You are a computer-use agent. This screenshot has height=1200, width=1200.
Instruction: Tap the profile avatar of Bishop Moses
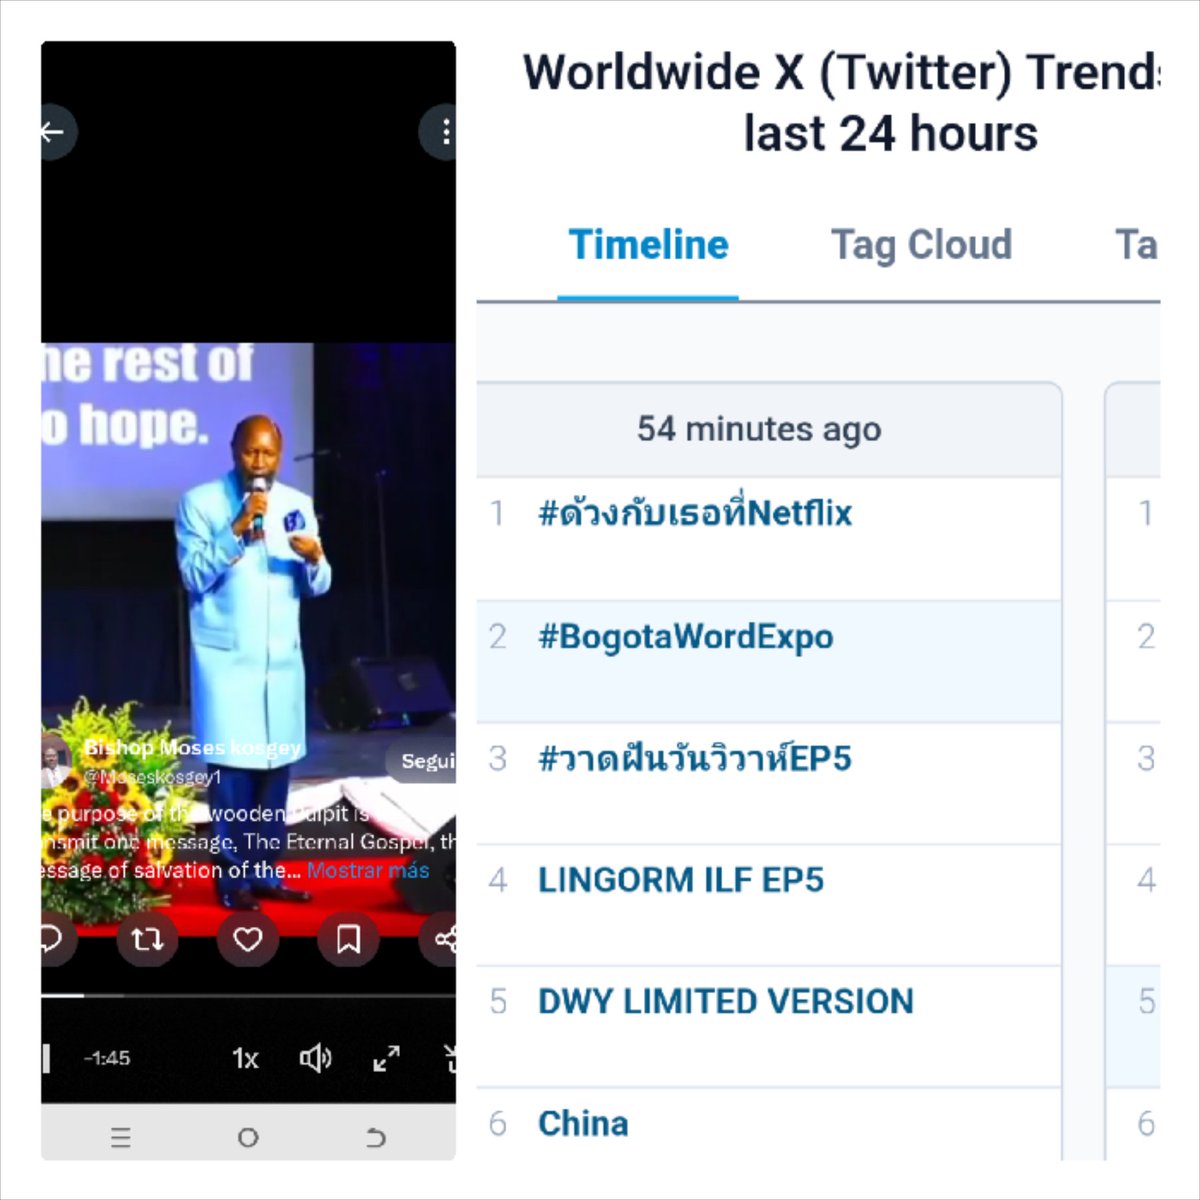click(56, 762)
